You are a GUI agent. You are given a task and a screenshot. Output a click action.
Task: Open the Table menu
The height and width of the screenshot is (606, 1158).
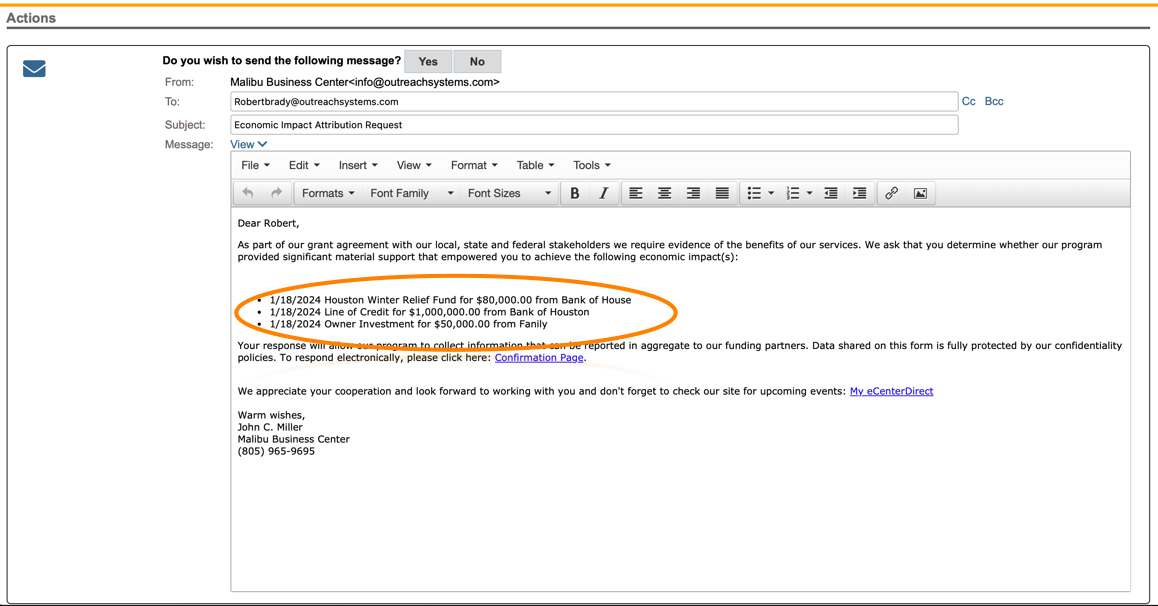pyautogui.click(x=535, y=165)
